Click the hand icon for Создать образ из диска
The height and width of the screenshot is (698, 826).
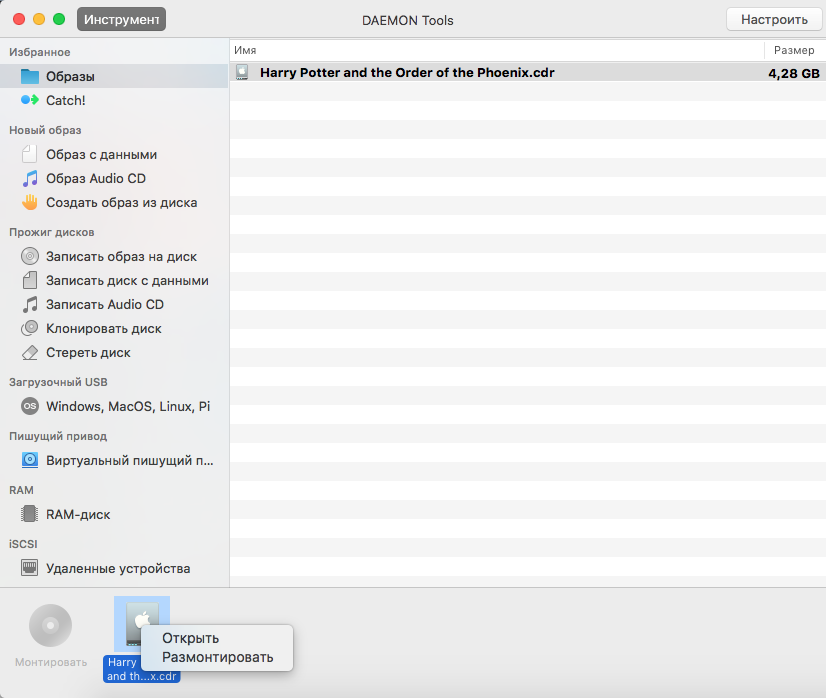[30, 202]
